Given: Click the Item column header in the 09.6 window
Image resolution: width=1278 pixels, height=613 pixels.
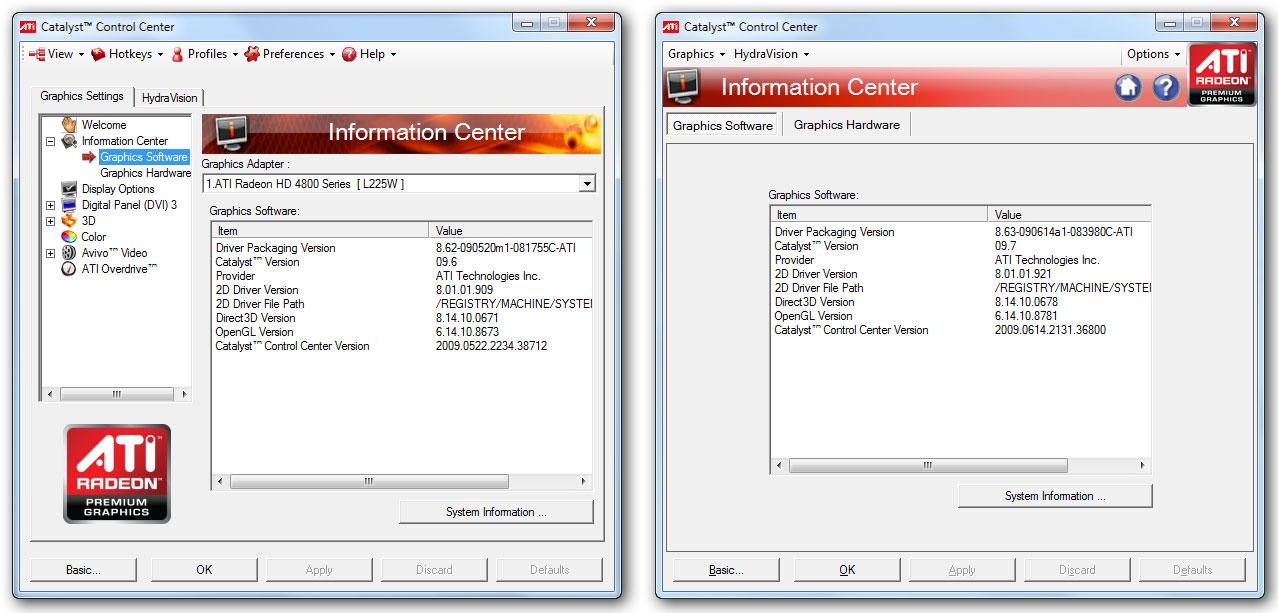Looking at the screenshot, I should (x=320, y=231).
